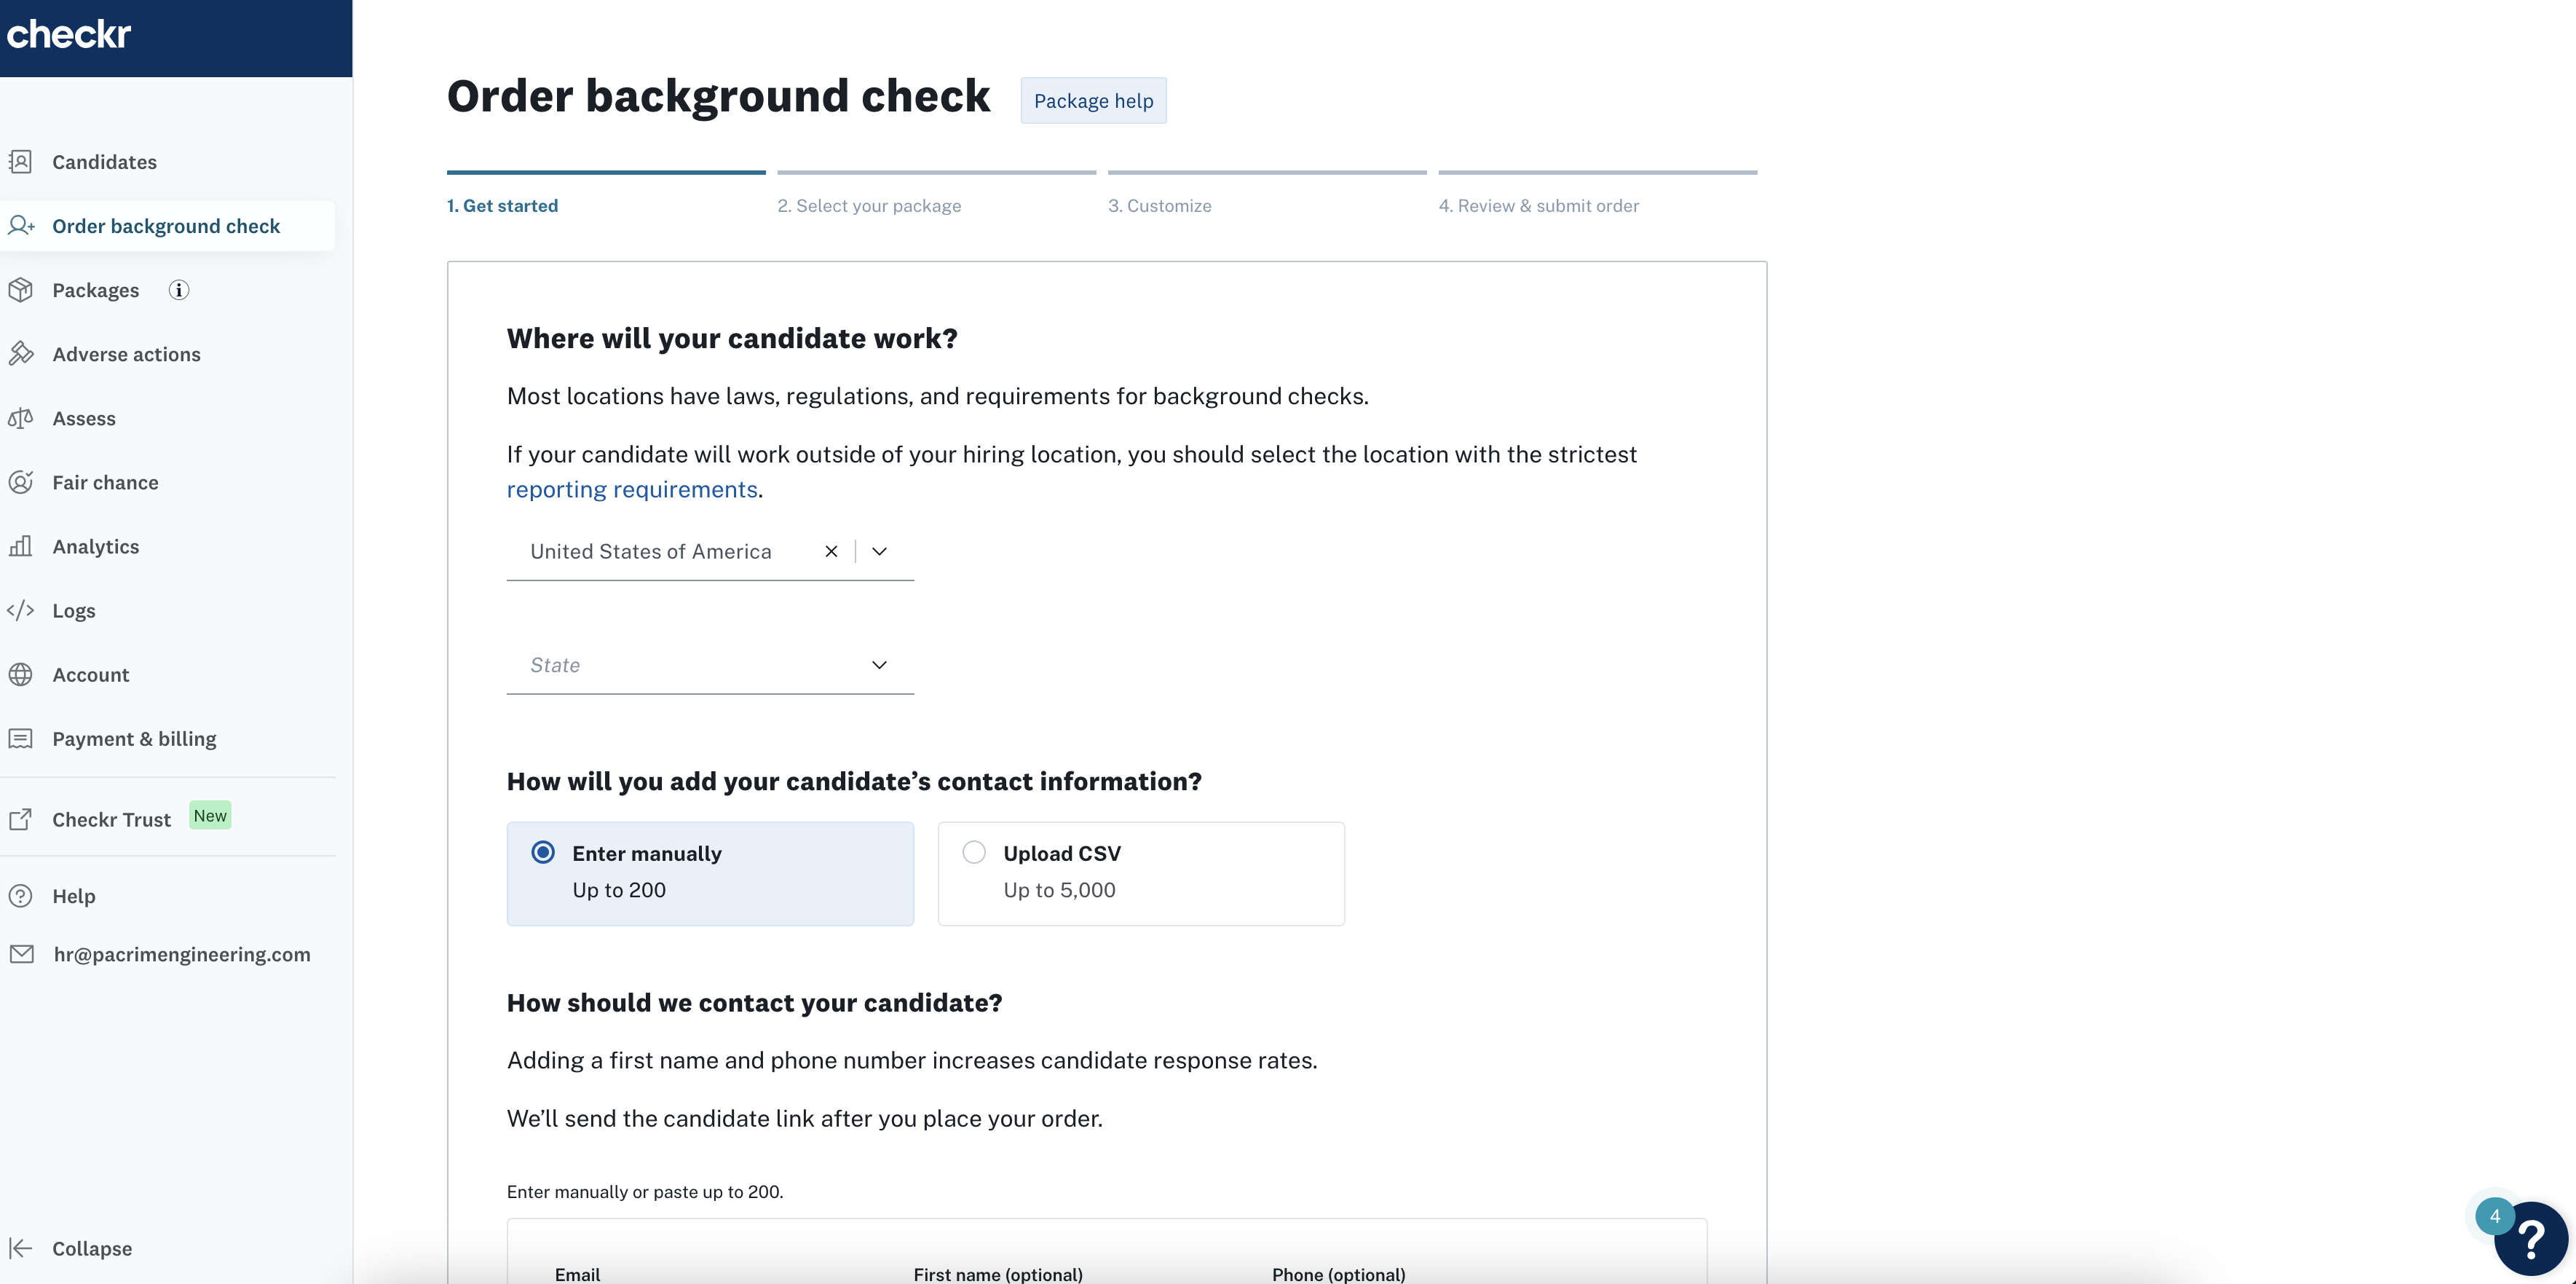Click the Assess scales icon

click(x=21, y=418)
